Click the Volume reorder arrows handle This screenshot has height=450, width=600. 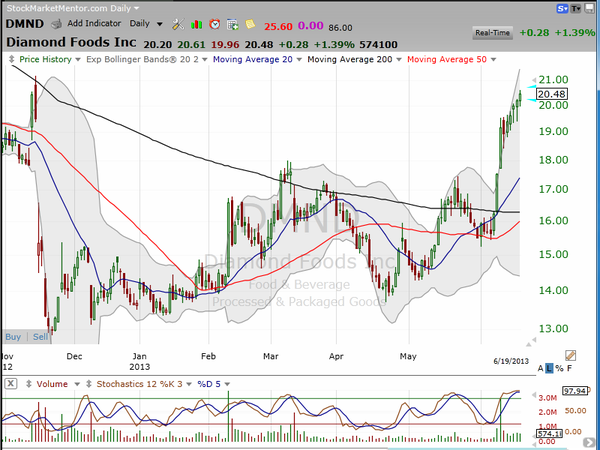pyautogui.click(x=28, y=383)
